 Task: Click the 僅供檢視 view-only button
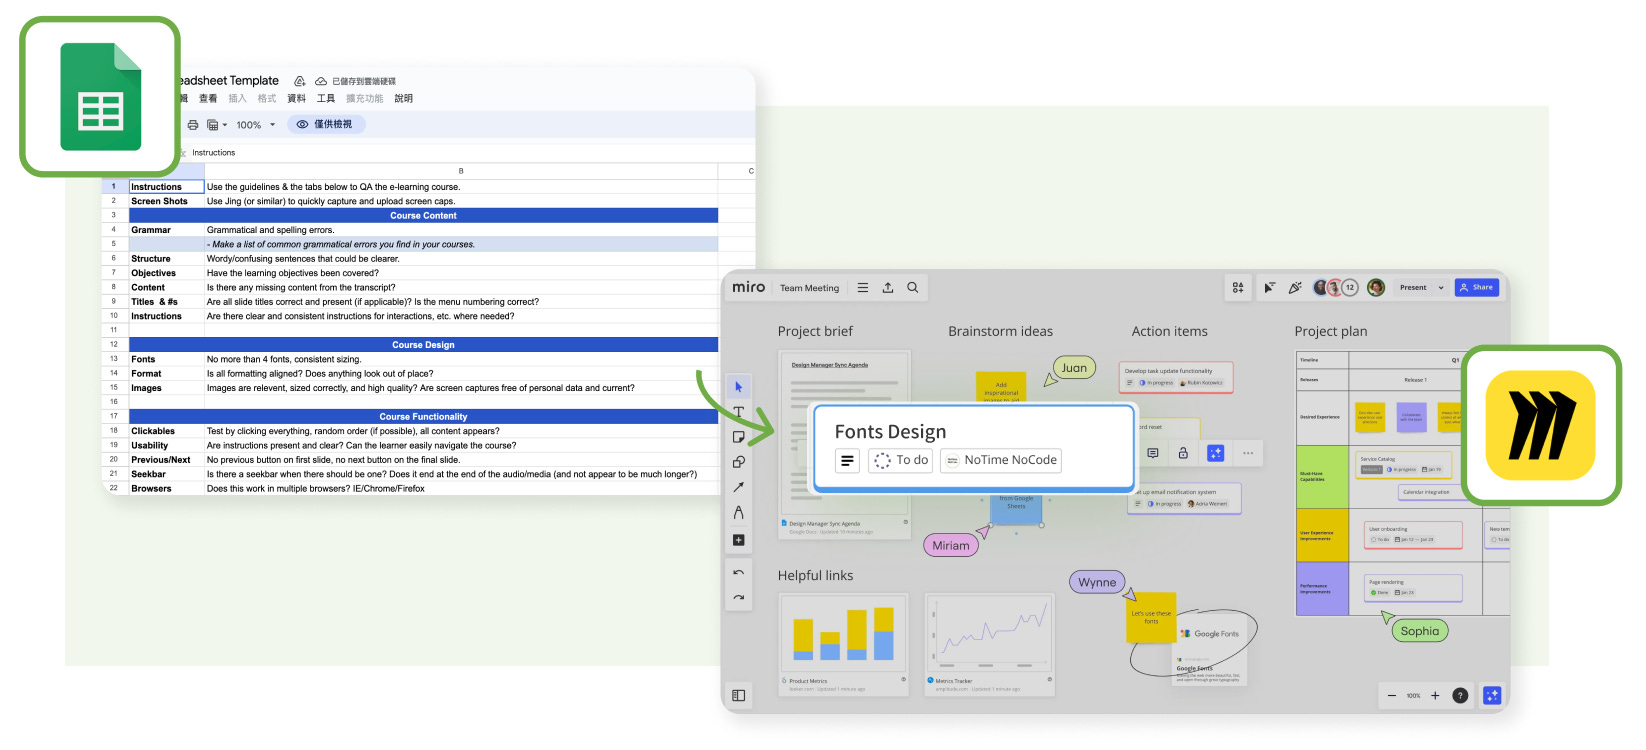(x=326, y=125)
